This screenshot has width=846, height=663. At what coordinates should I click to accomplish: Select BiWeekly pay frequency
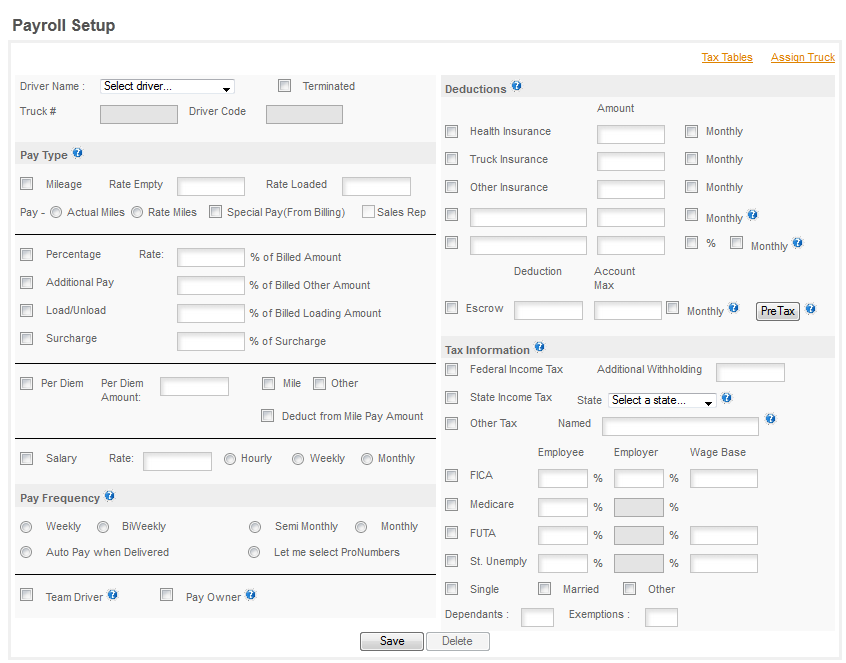pos(103,527)
